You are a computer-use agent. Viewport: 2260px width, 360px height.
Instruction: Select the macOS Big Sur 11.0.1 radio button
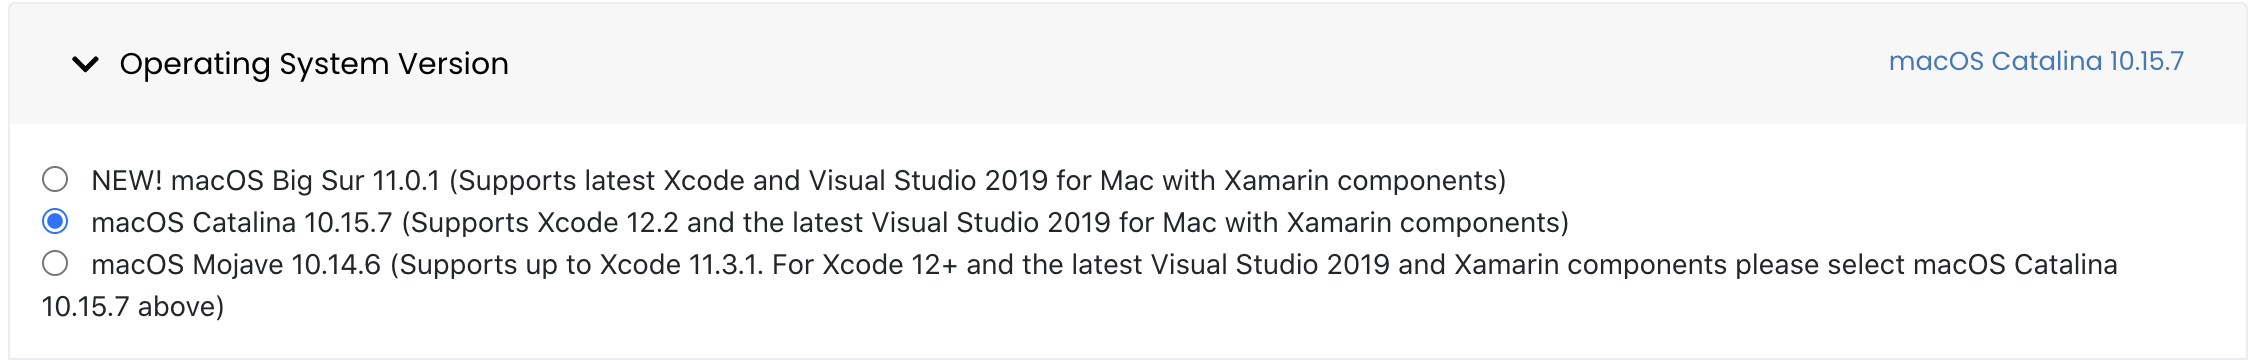click(x=55, y=179)
